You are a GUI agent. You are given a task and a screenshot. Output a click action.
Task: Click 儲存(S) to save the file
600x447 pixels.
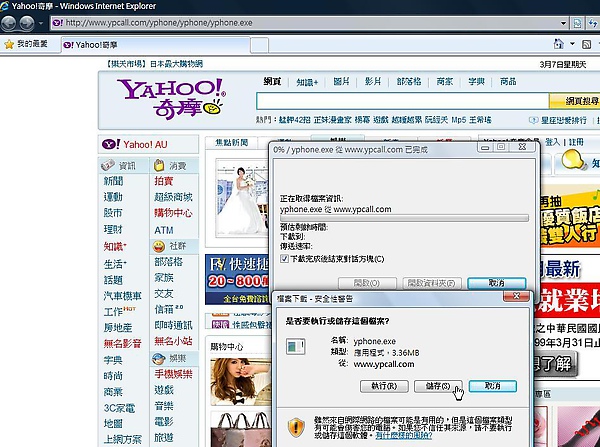[438, 386]
